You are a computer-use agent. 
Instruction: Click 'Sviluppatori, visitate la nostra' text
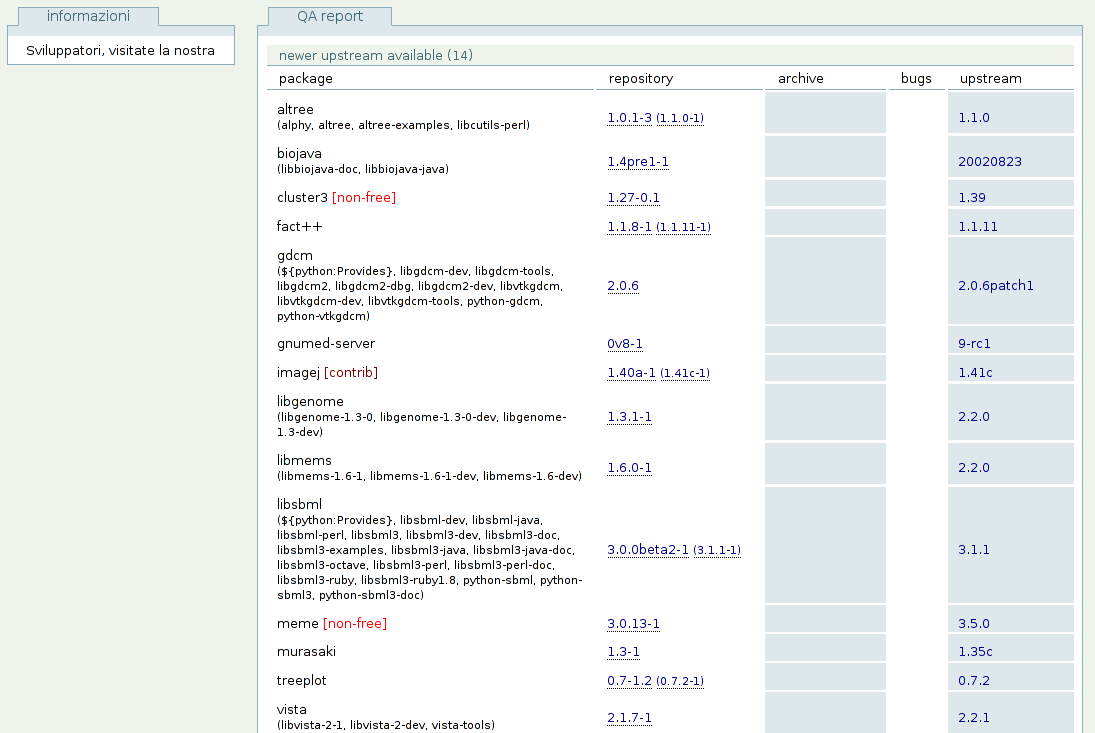[x=120, y=50]
